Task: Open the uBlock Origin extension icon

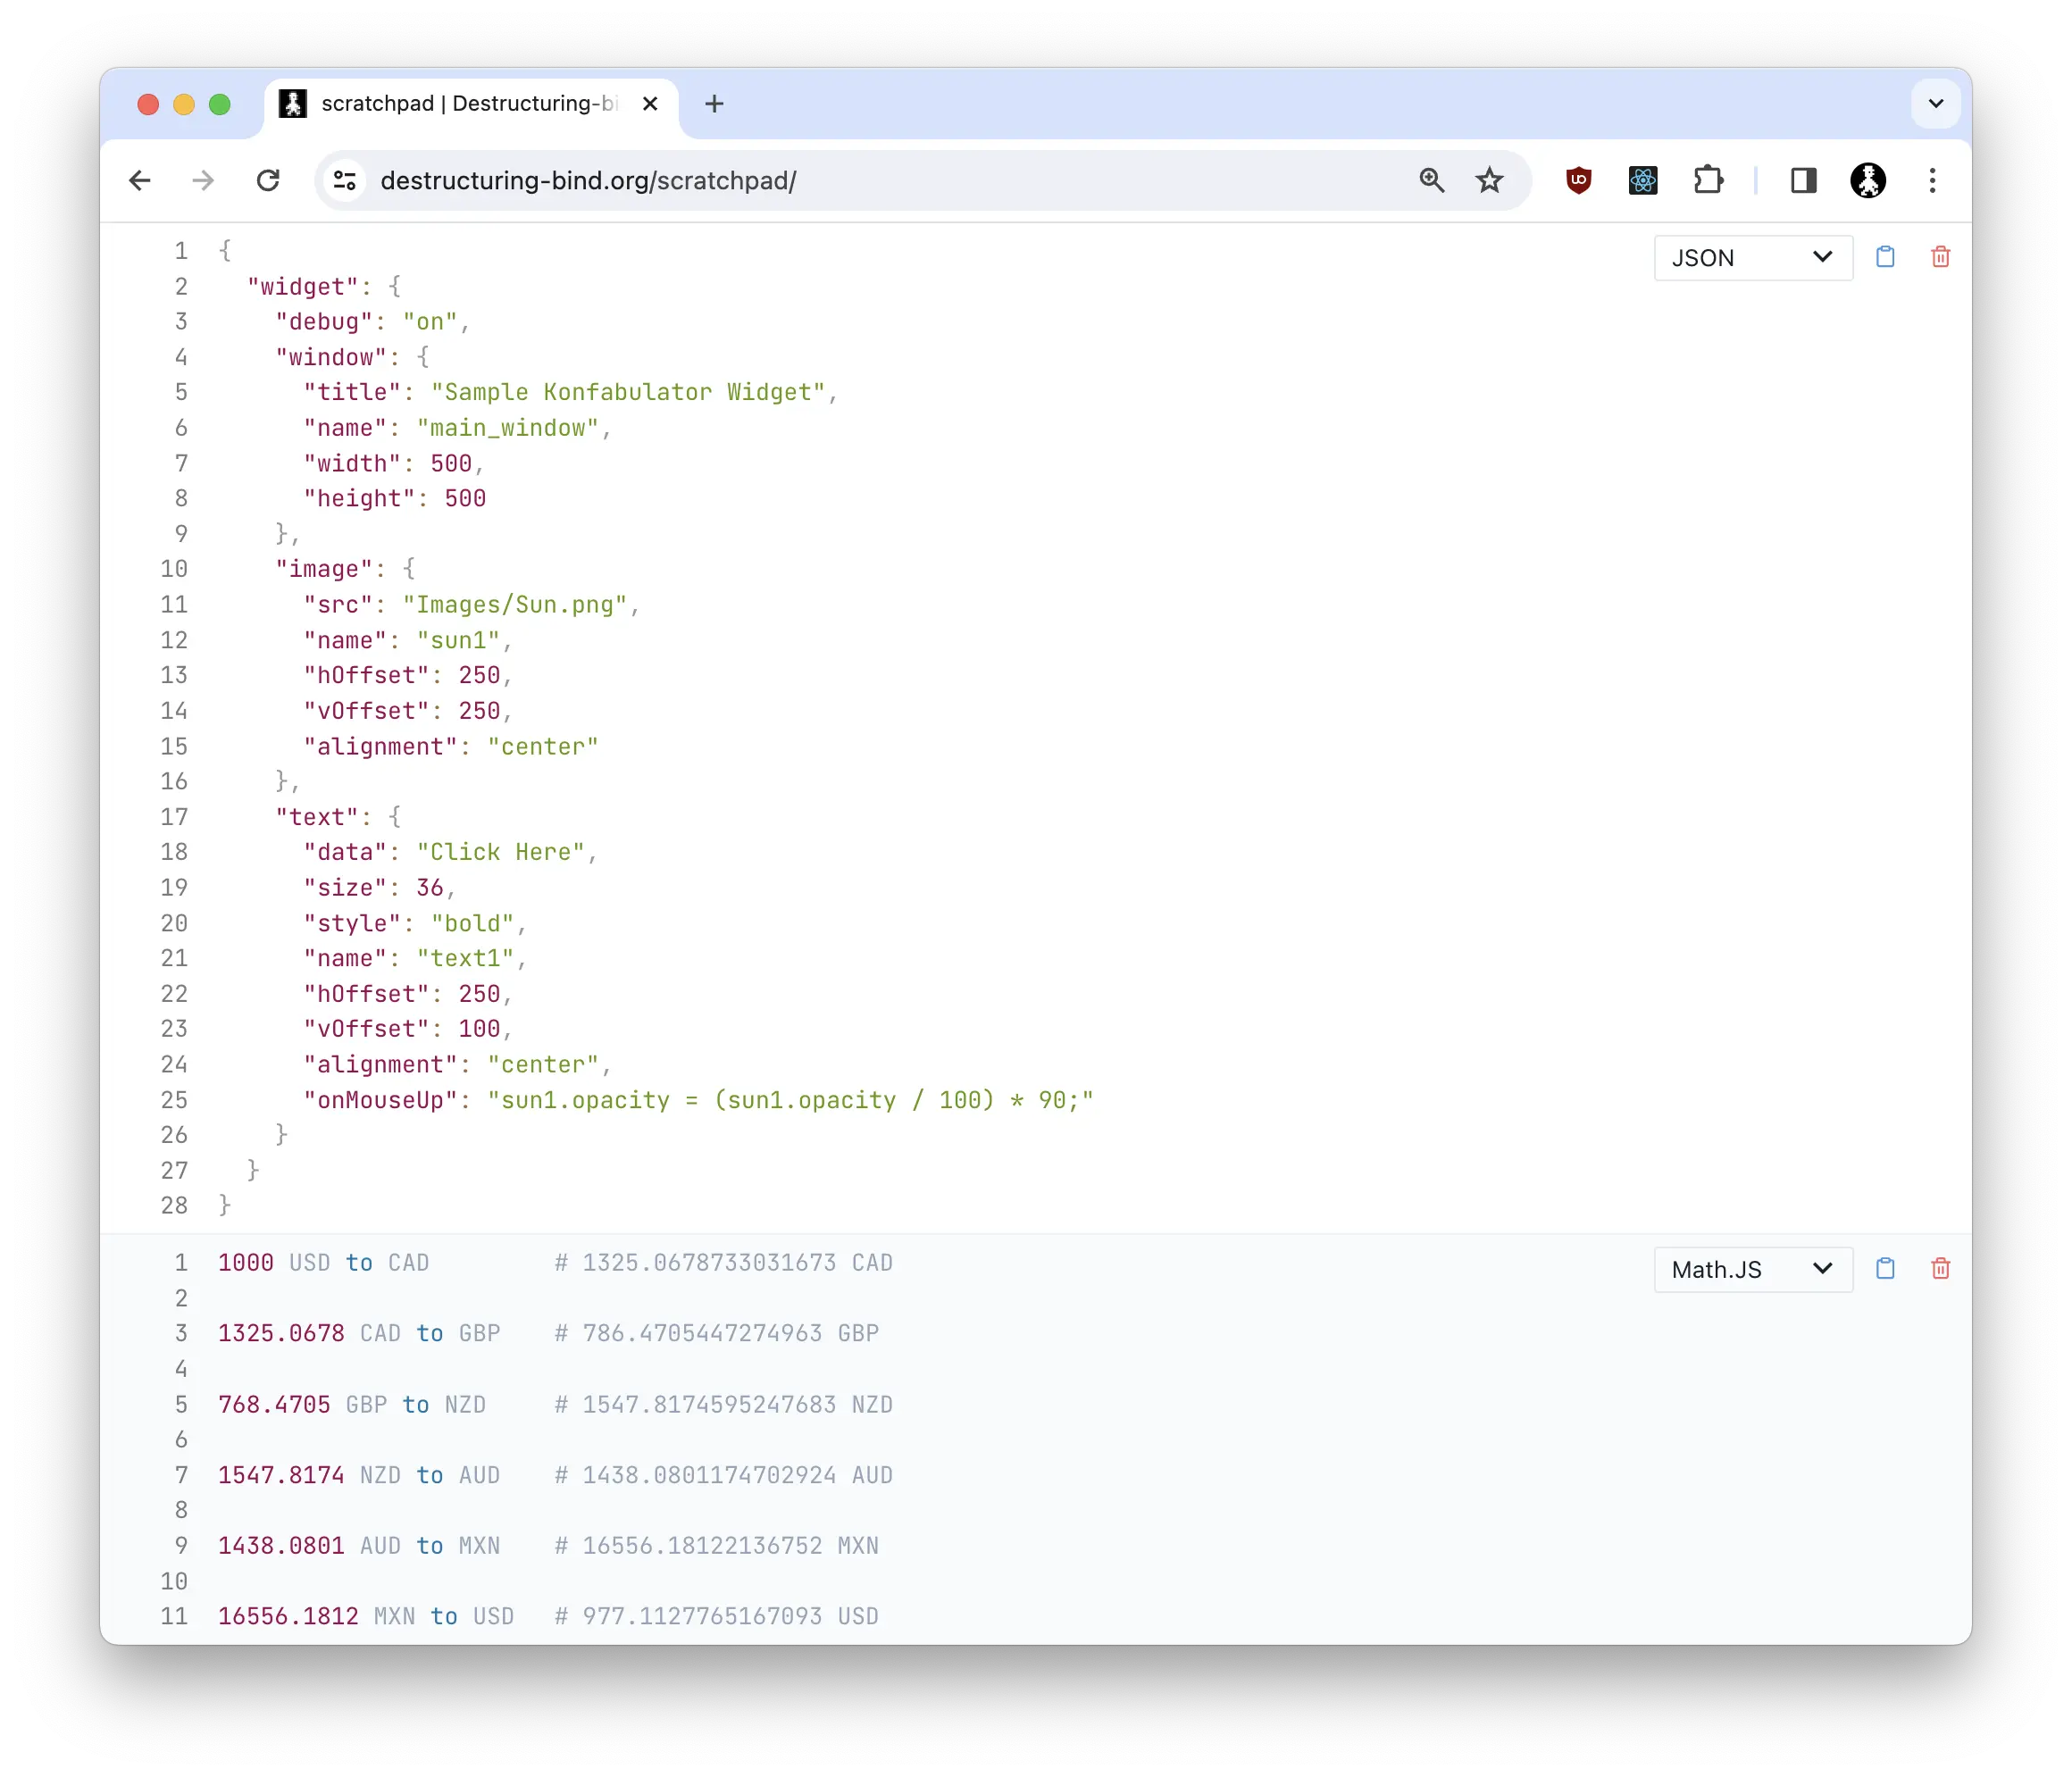Action: pos(1578,181)
